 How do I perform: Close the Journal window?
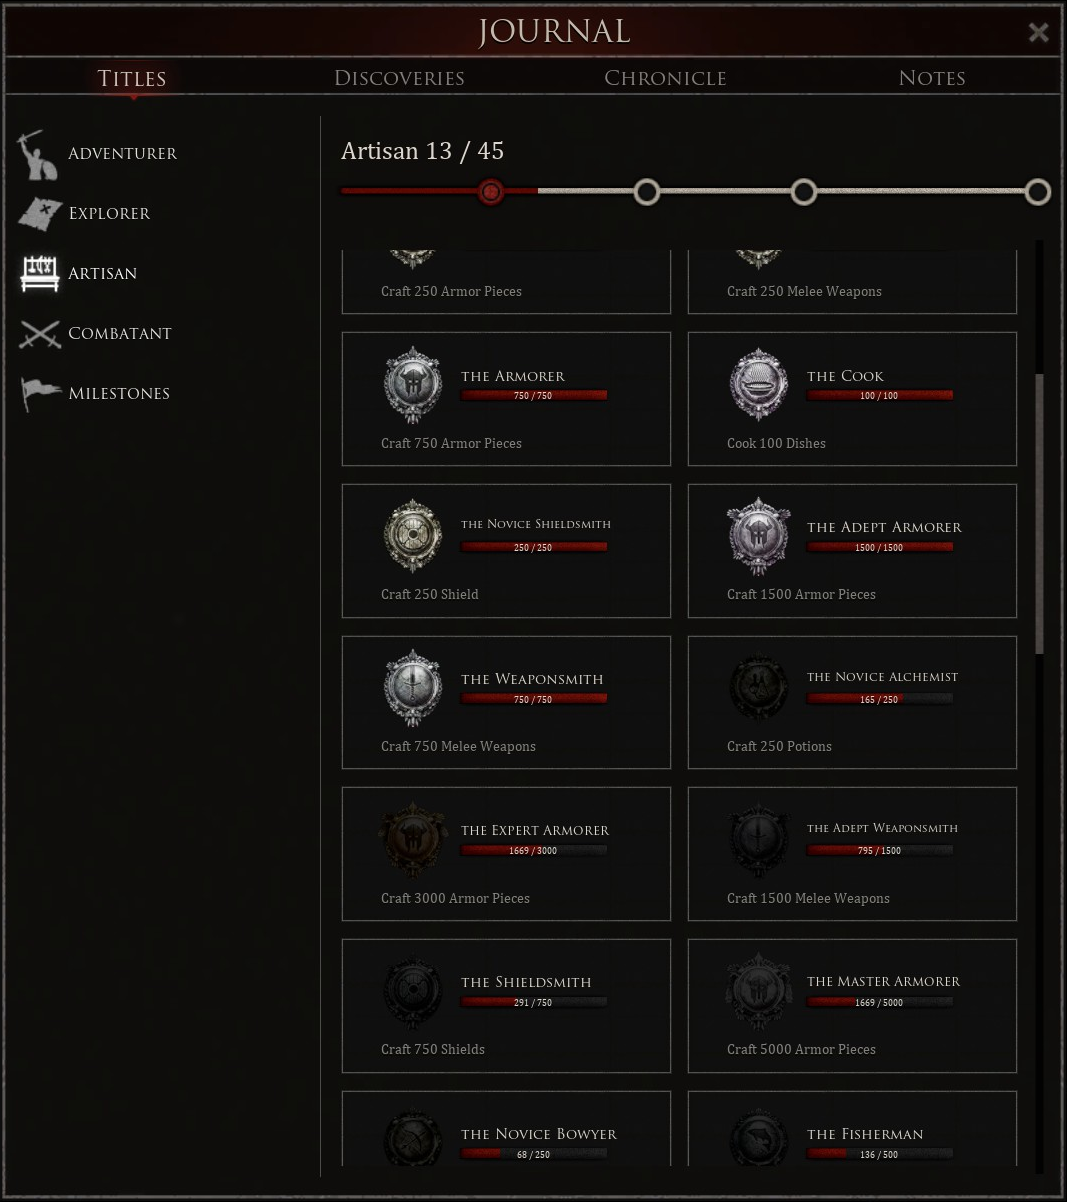click(x=1038, y=33)
